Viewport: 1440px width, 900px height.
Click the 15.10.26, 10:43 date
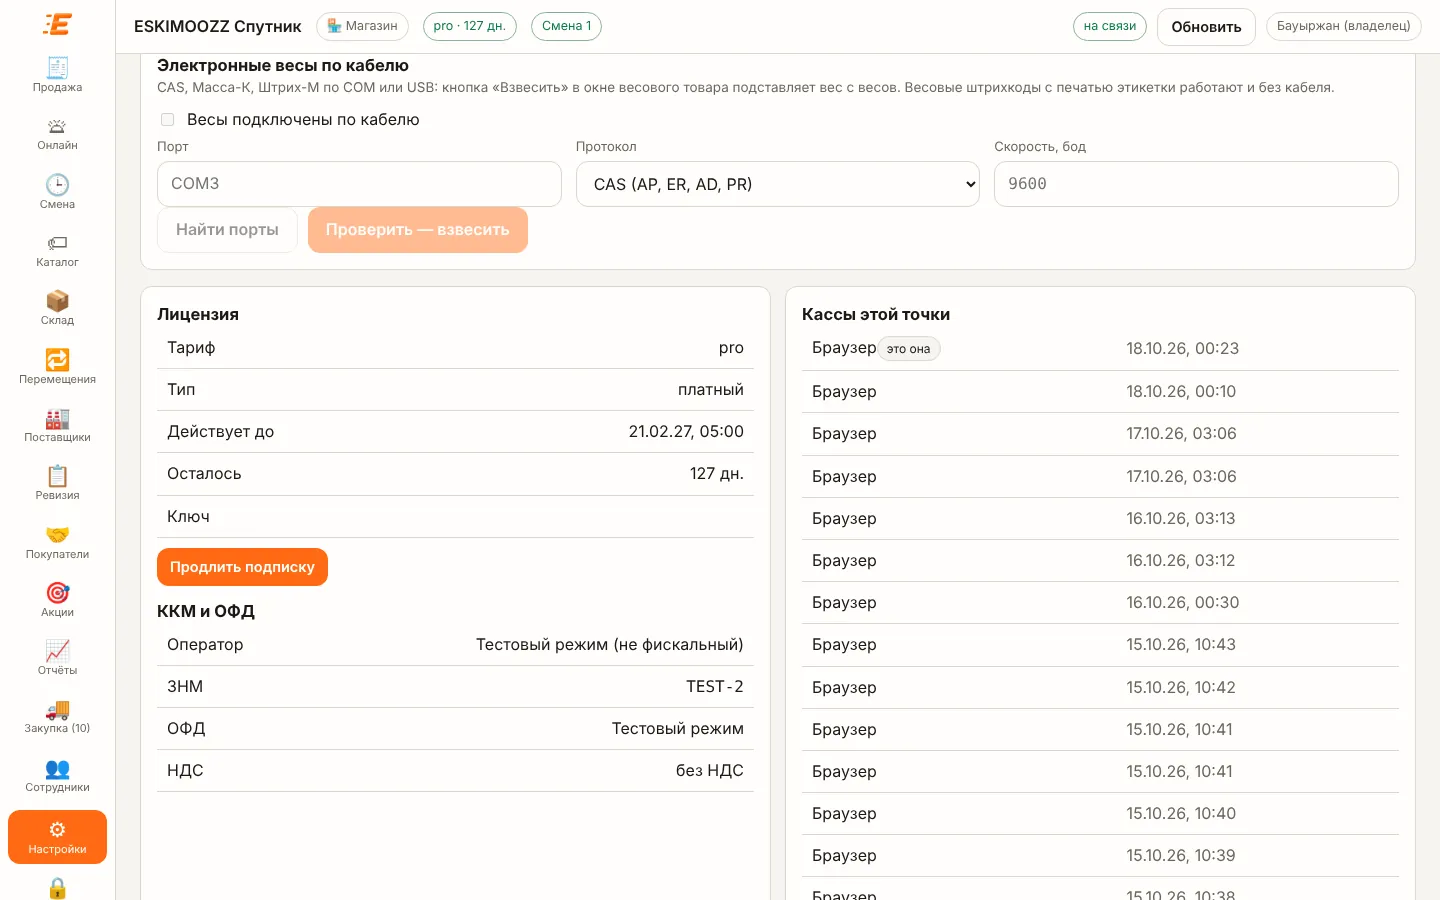[x=1181, y=644]
